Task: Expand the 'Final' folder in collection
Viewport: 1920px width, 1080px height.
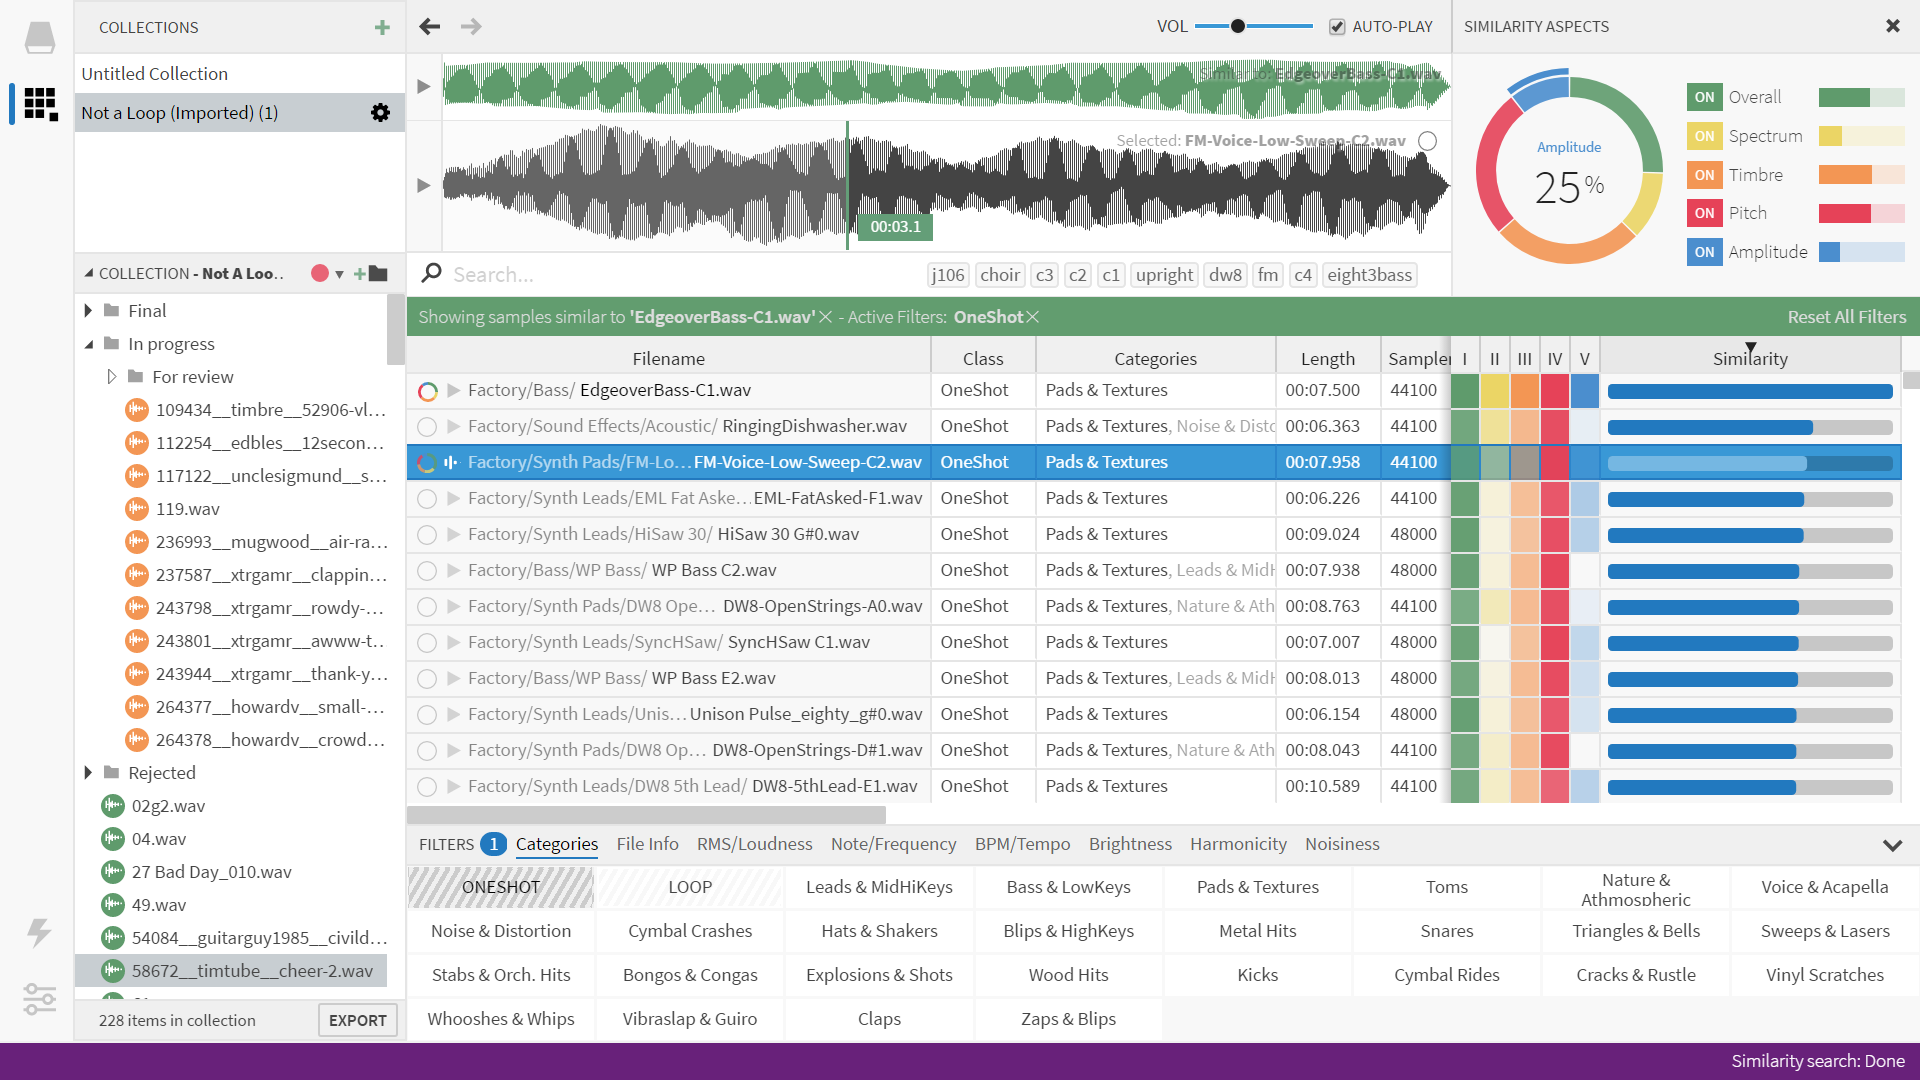Action: point(87,310)
